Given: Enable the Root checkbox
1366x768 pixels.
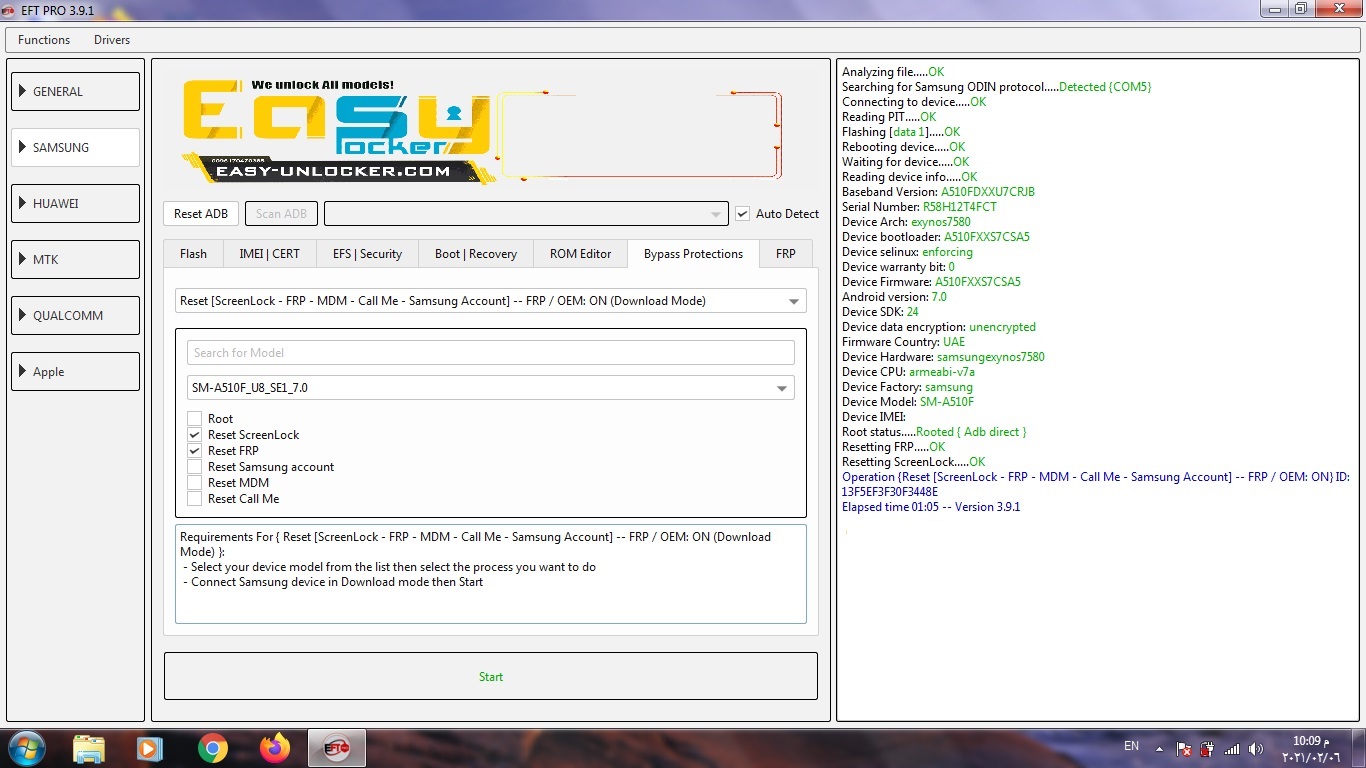Looking at the screenshot, I should (194, 419).
